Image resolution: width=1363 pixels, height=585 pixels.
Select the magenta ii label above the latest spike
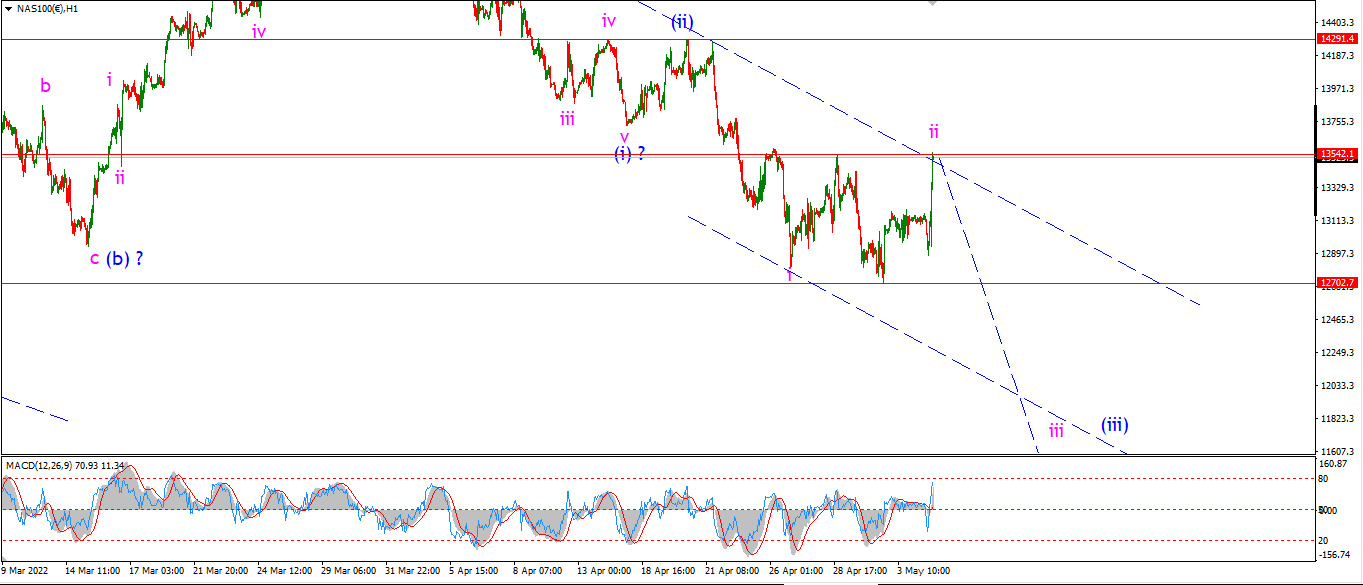933,131
